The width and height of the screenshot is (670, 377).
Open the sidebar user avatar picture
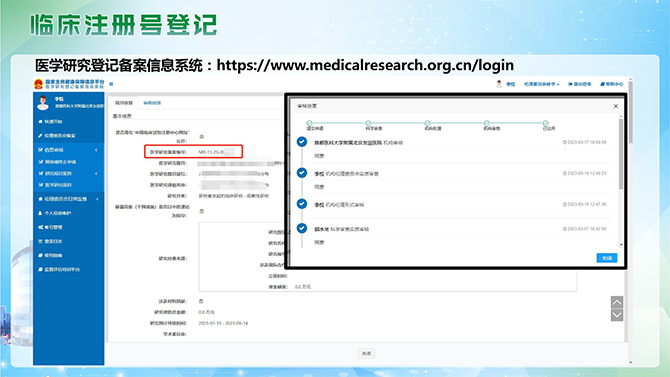click(x=43, y=103)
